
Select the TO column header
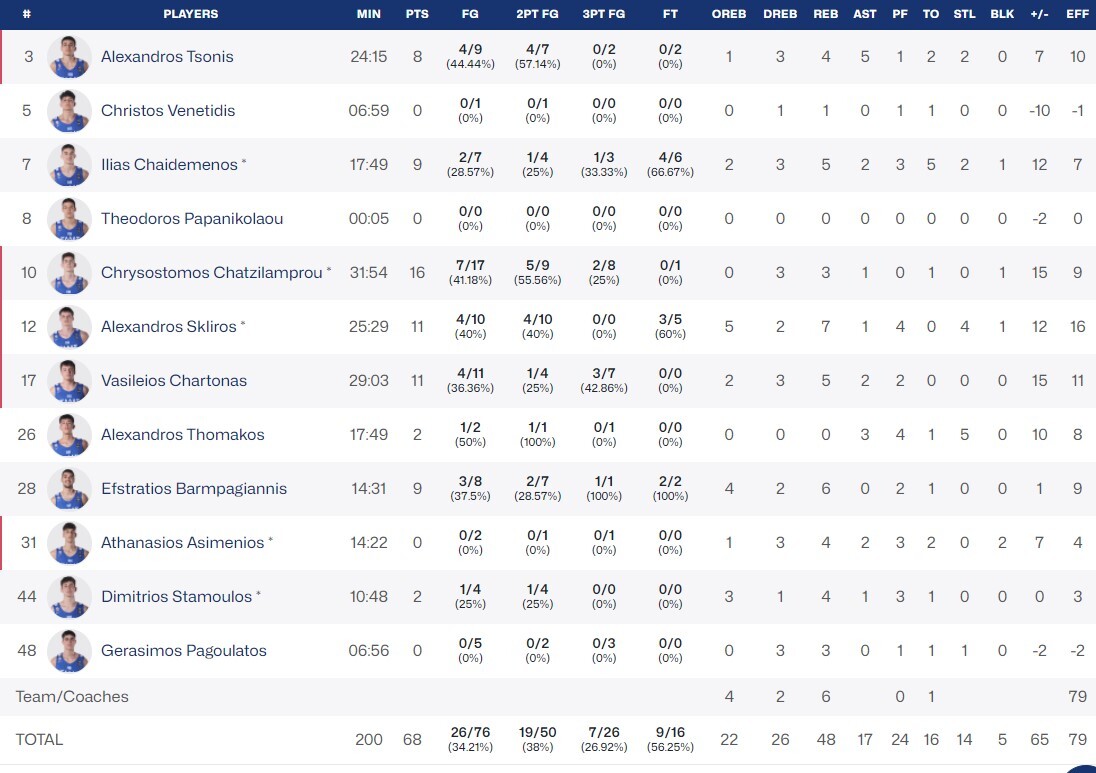(x=931, y=14)
